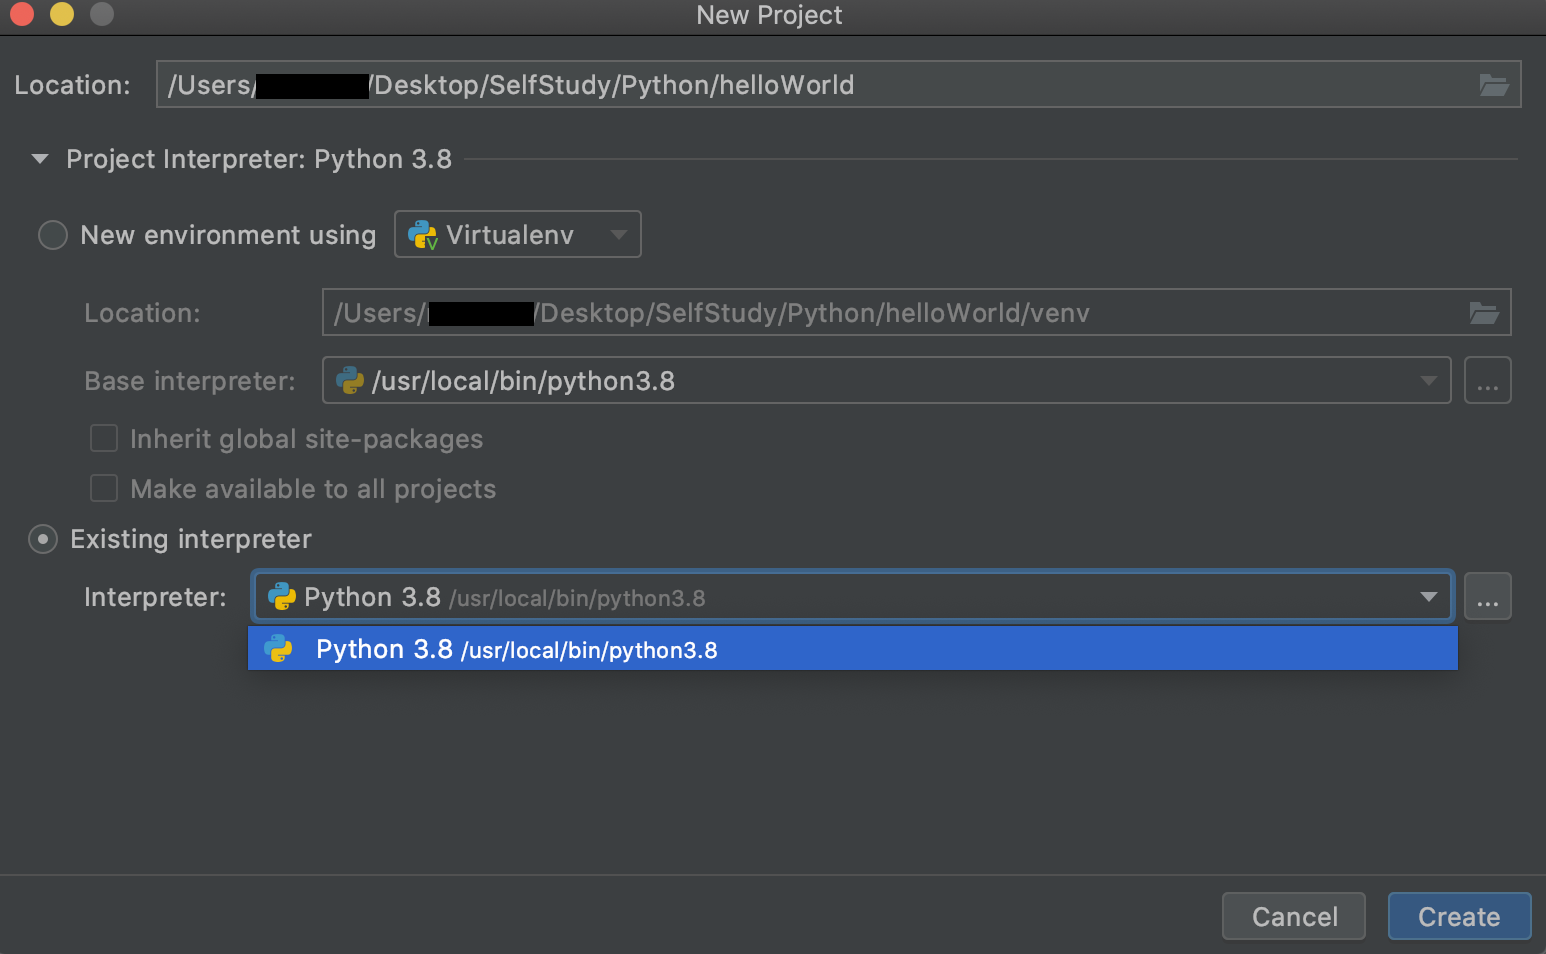
Task: Close the New Project window
Action: [22, 14]
